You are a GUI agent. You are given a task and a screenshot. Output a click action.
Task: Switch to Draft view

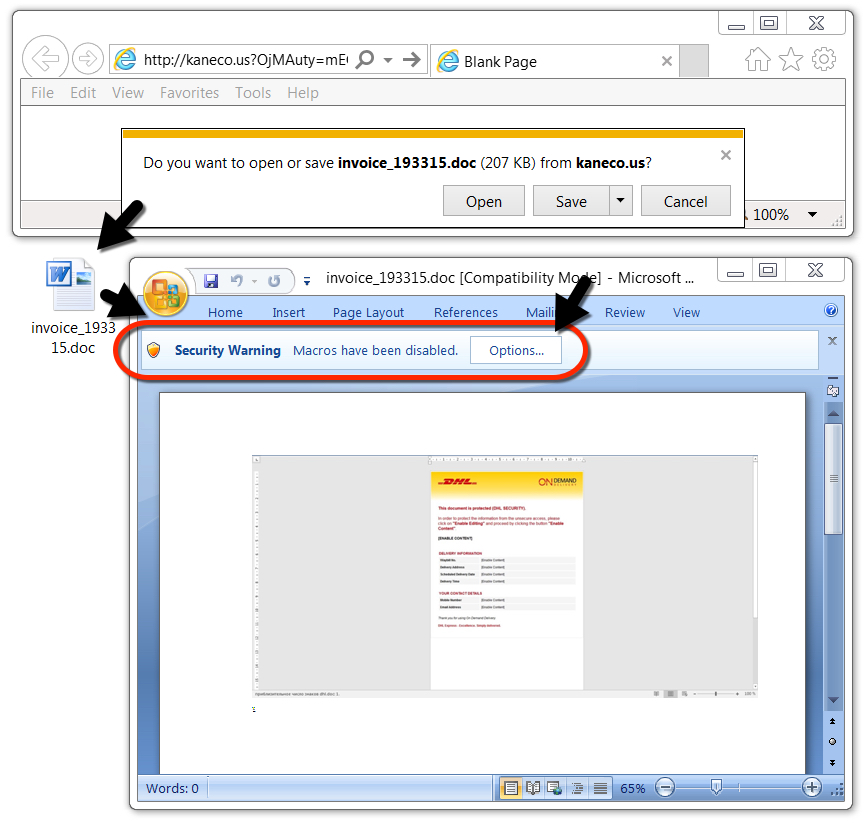point(600,788)
